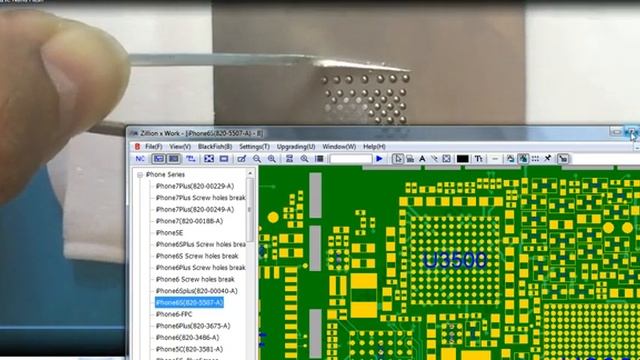Select highlighted iPhone6S(820-5507-A) entry
This screenshot has width=640, height=360.
pyautogui.click(x=189, y=302)
